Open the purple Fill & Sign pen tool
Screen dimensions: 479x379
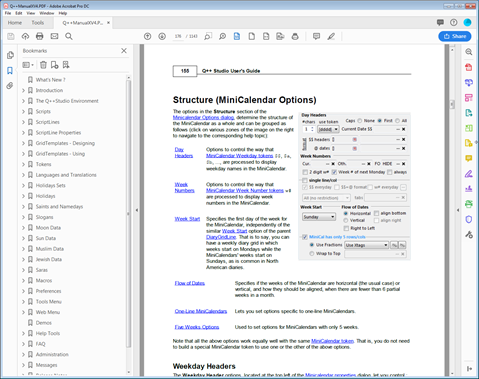(x=469, y=174)
